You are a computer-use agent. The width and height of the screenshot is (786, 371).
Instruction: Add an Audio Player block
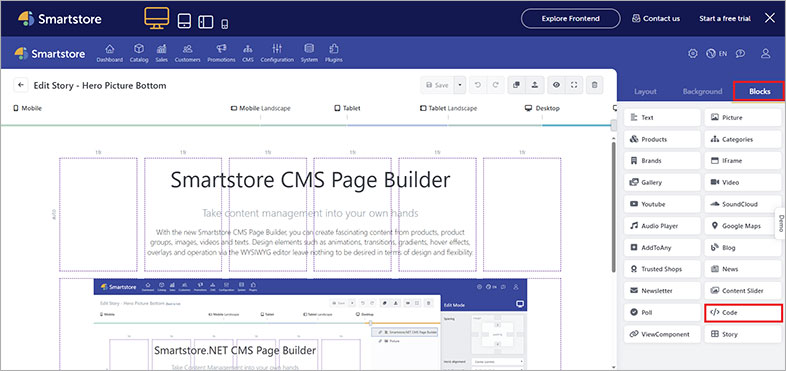pos(662,226)
